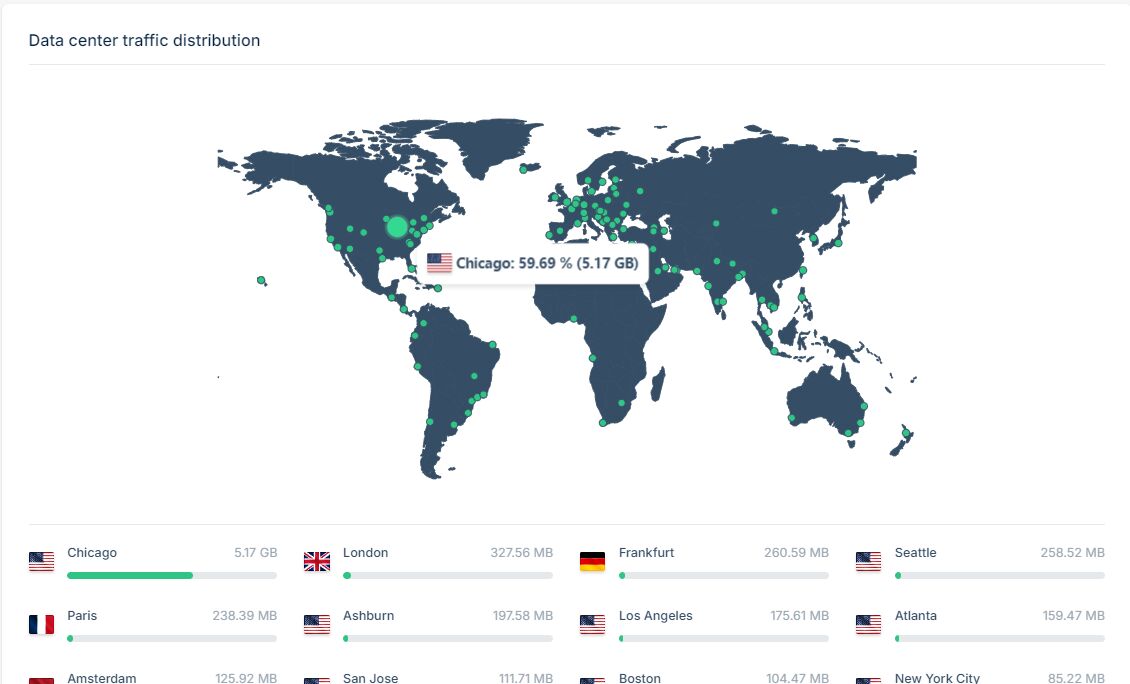Click the Paris city label
This screenshot has height=684, width=1130.
tap(82, 616)
